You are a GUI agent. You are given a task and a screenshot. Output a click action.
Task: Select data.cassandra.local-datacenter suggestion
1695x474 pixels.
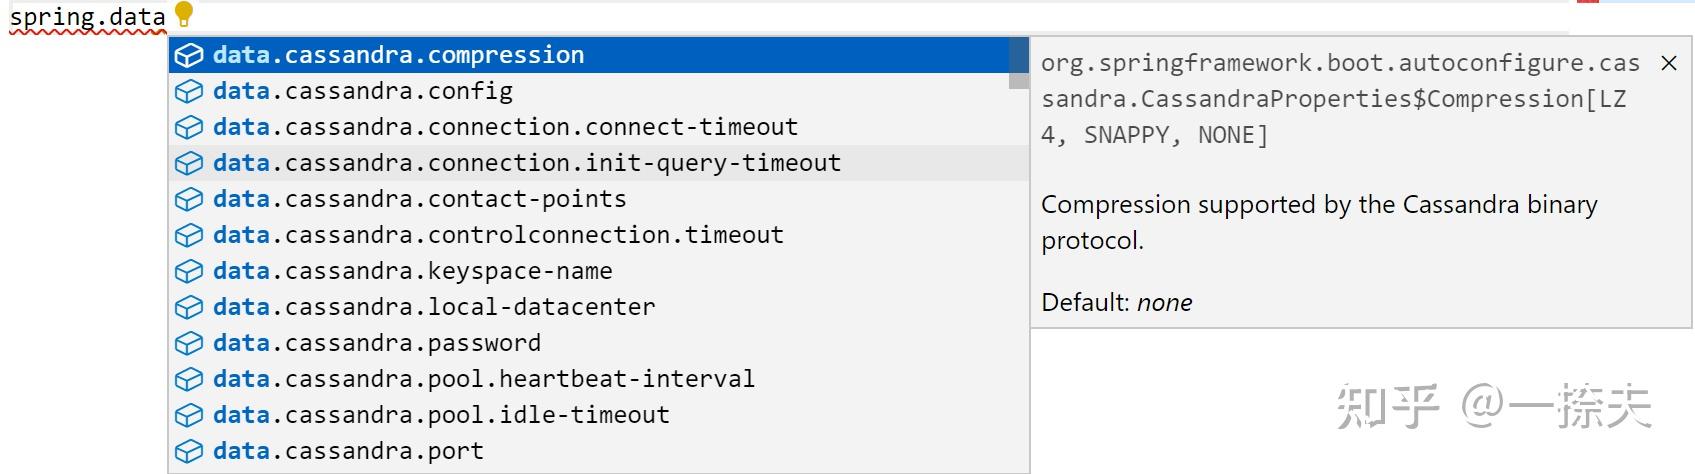click(x=598, y=307)
